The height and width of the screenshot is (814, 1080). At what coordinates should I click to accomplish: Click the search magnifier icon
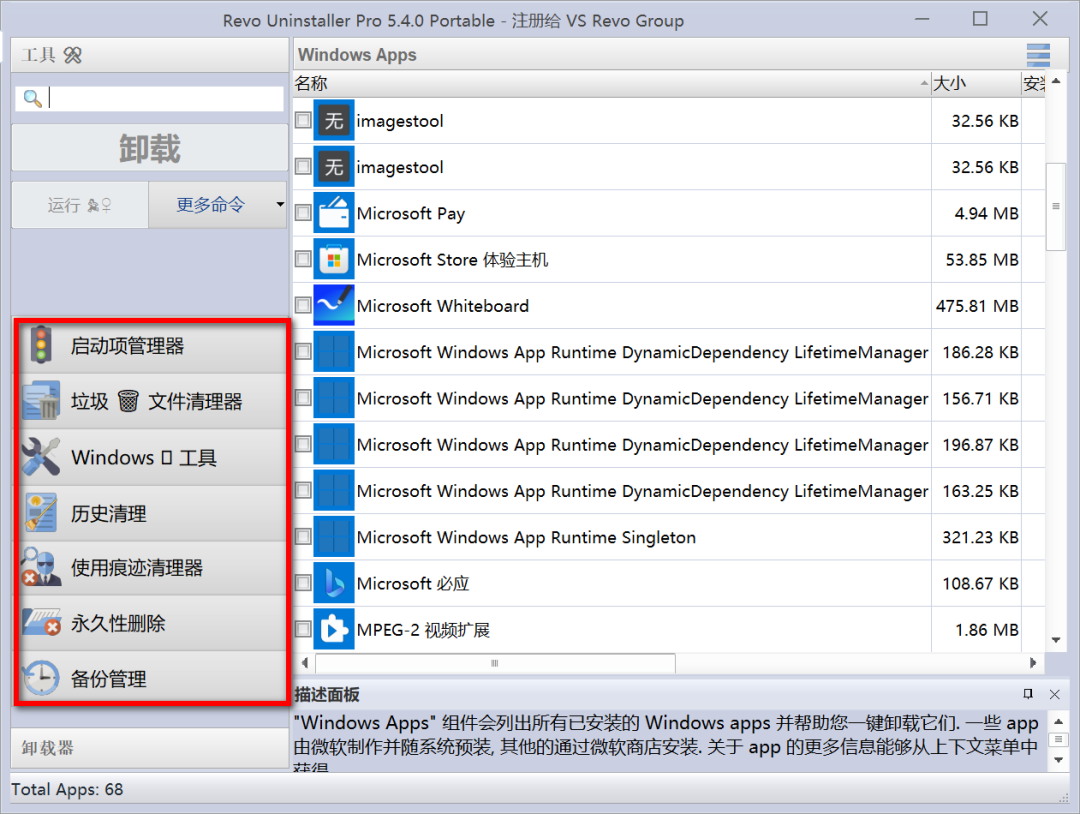(x=32, y=98)
